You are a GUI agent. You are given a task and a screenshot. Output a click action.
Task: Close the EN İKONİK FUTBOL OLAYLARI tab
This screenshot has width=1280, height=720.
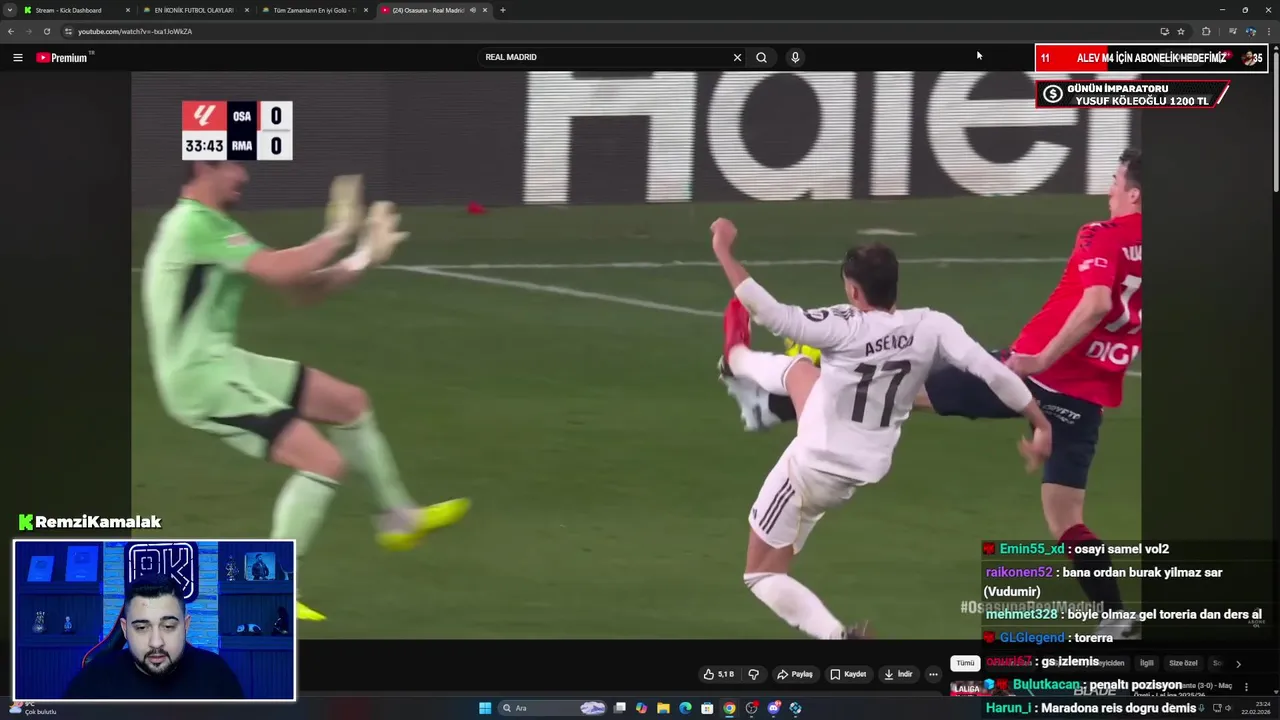[247, 10]
